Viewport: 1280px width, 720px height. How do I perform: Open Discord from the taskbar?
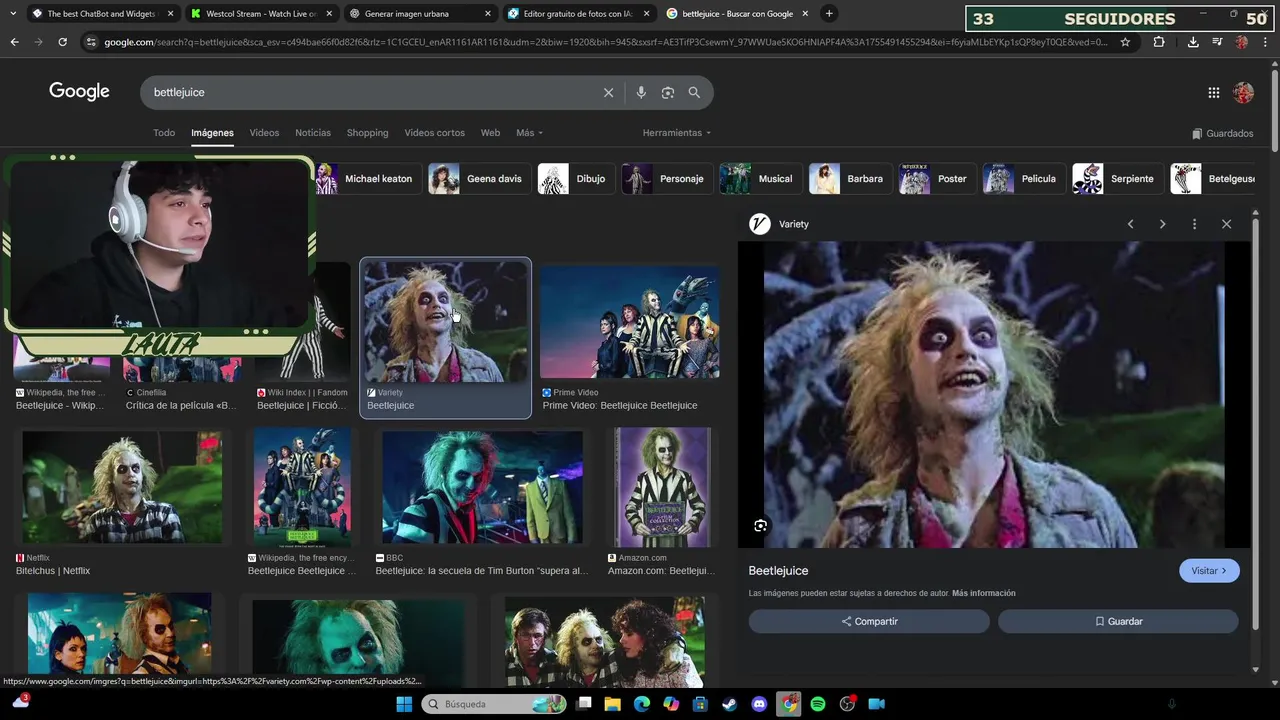tap(759, 704)
